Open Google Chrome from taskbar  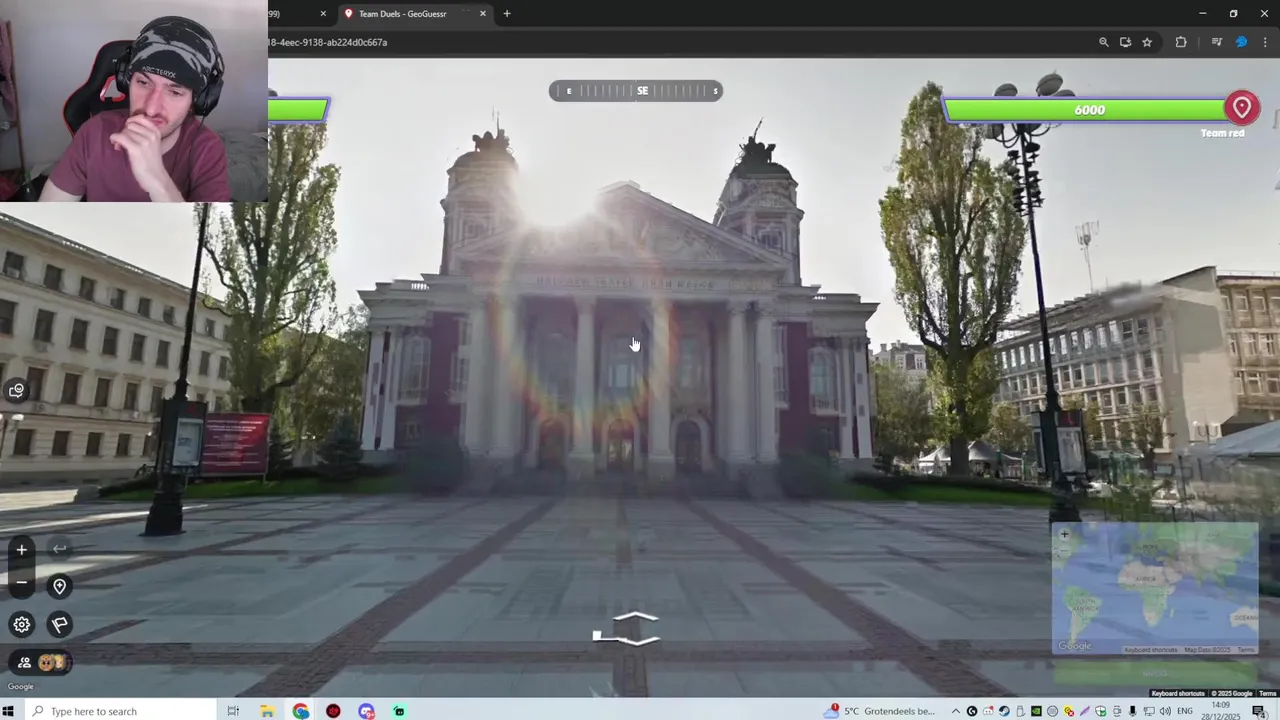[301, 711]
